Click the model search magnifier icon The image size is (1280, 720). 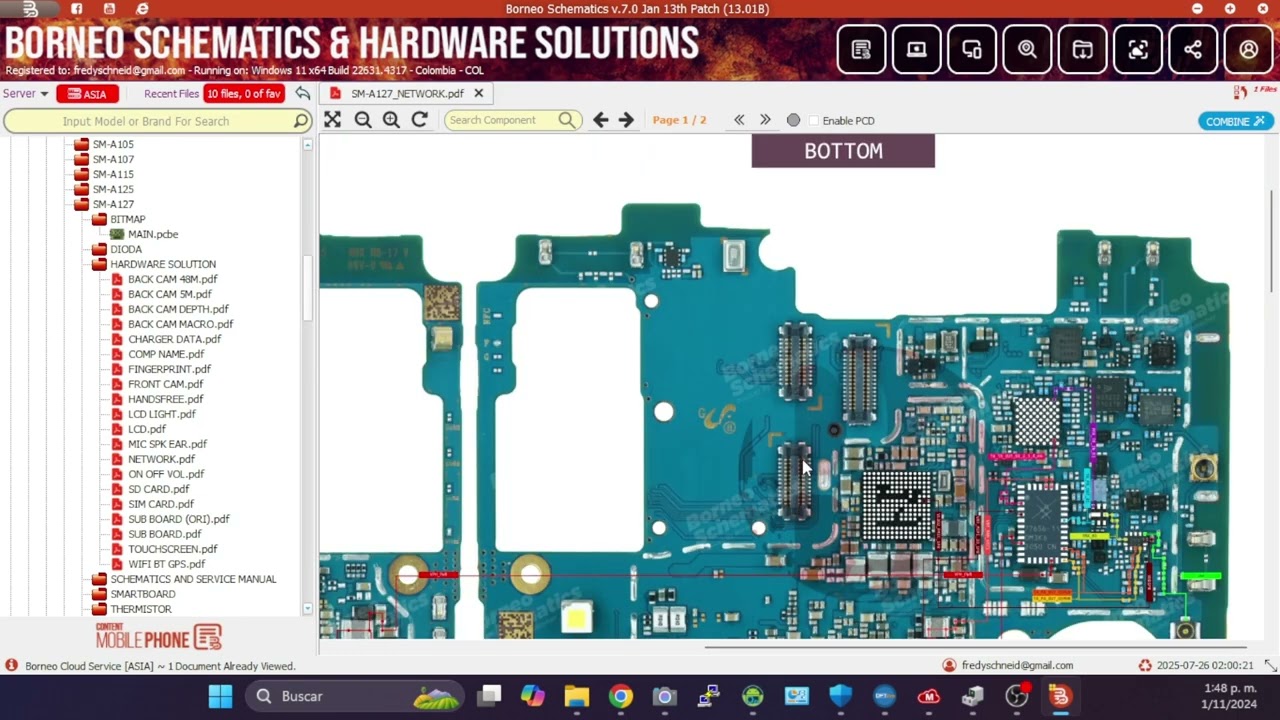click(x=301, y=121)
